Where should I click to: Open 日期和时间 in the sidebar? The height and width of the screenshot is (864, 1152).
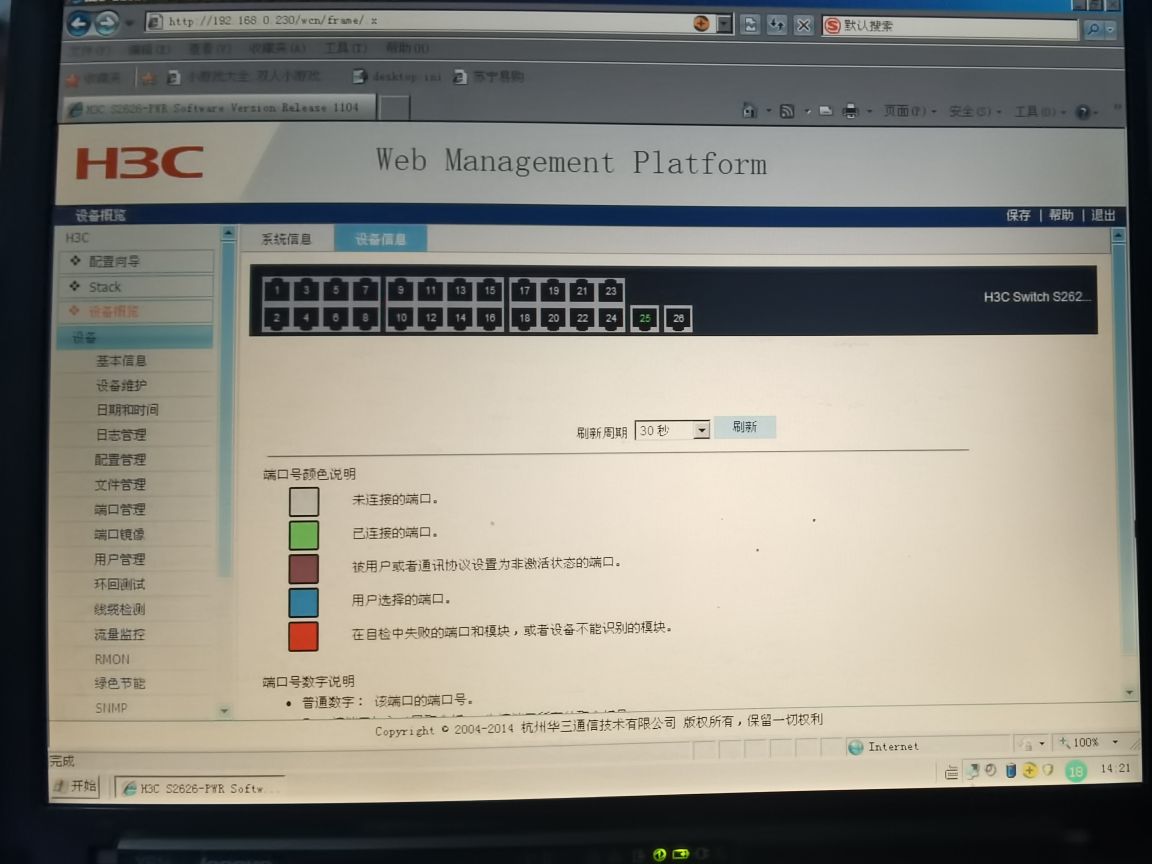(x=127, y=409)
